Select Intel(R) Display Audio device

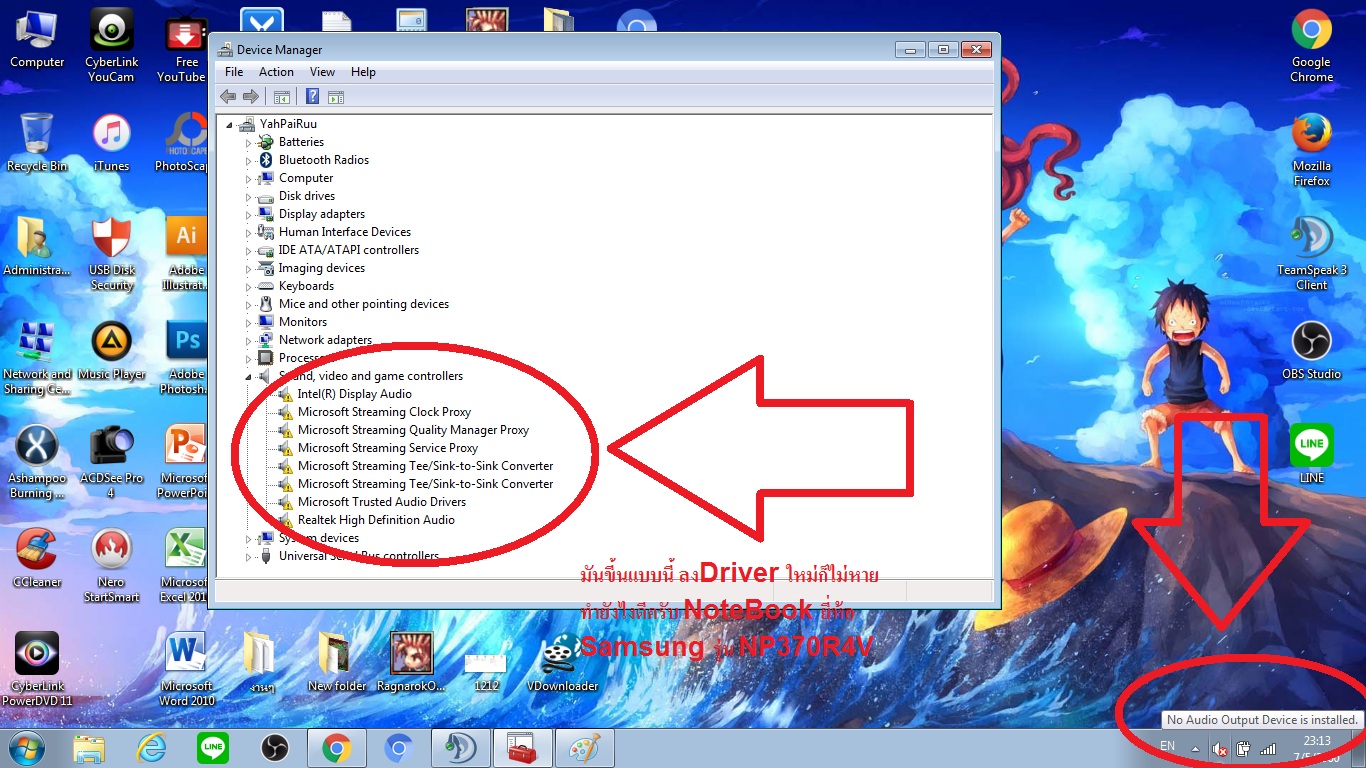[355, 394]
